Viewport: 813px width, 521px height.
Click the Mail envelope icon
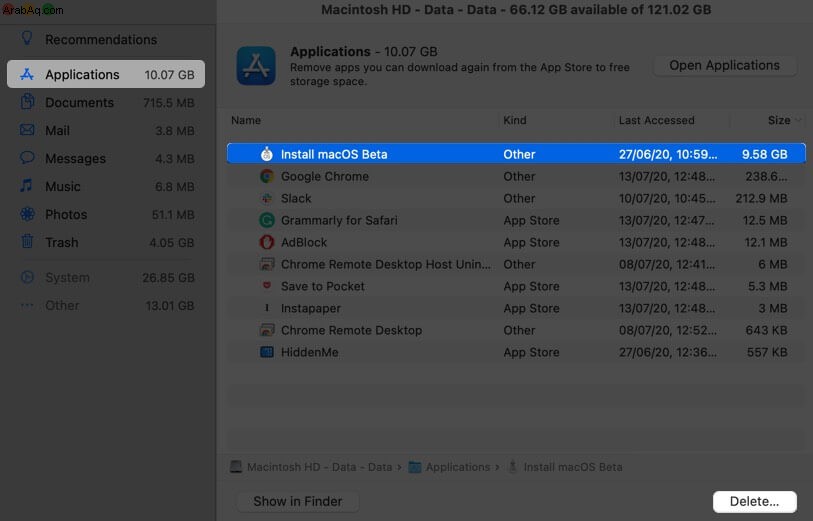point(27,130)
